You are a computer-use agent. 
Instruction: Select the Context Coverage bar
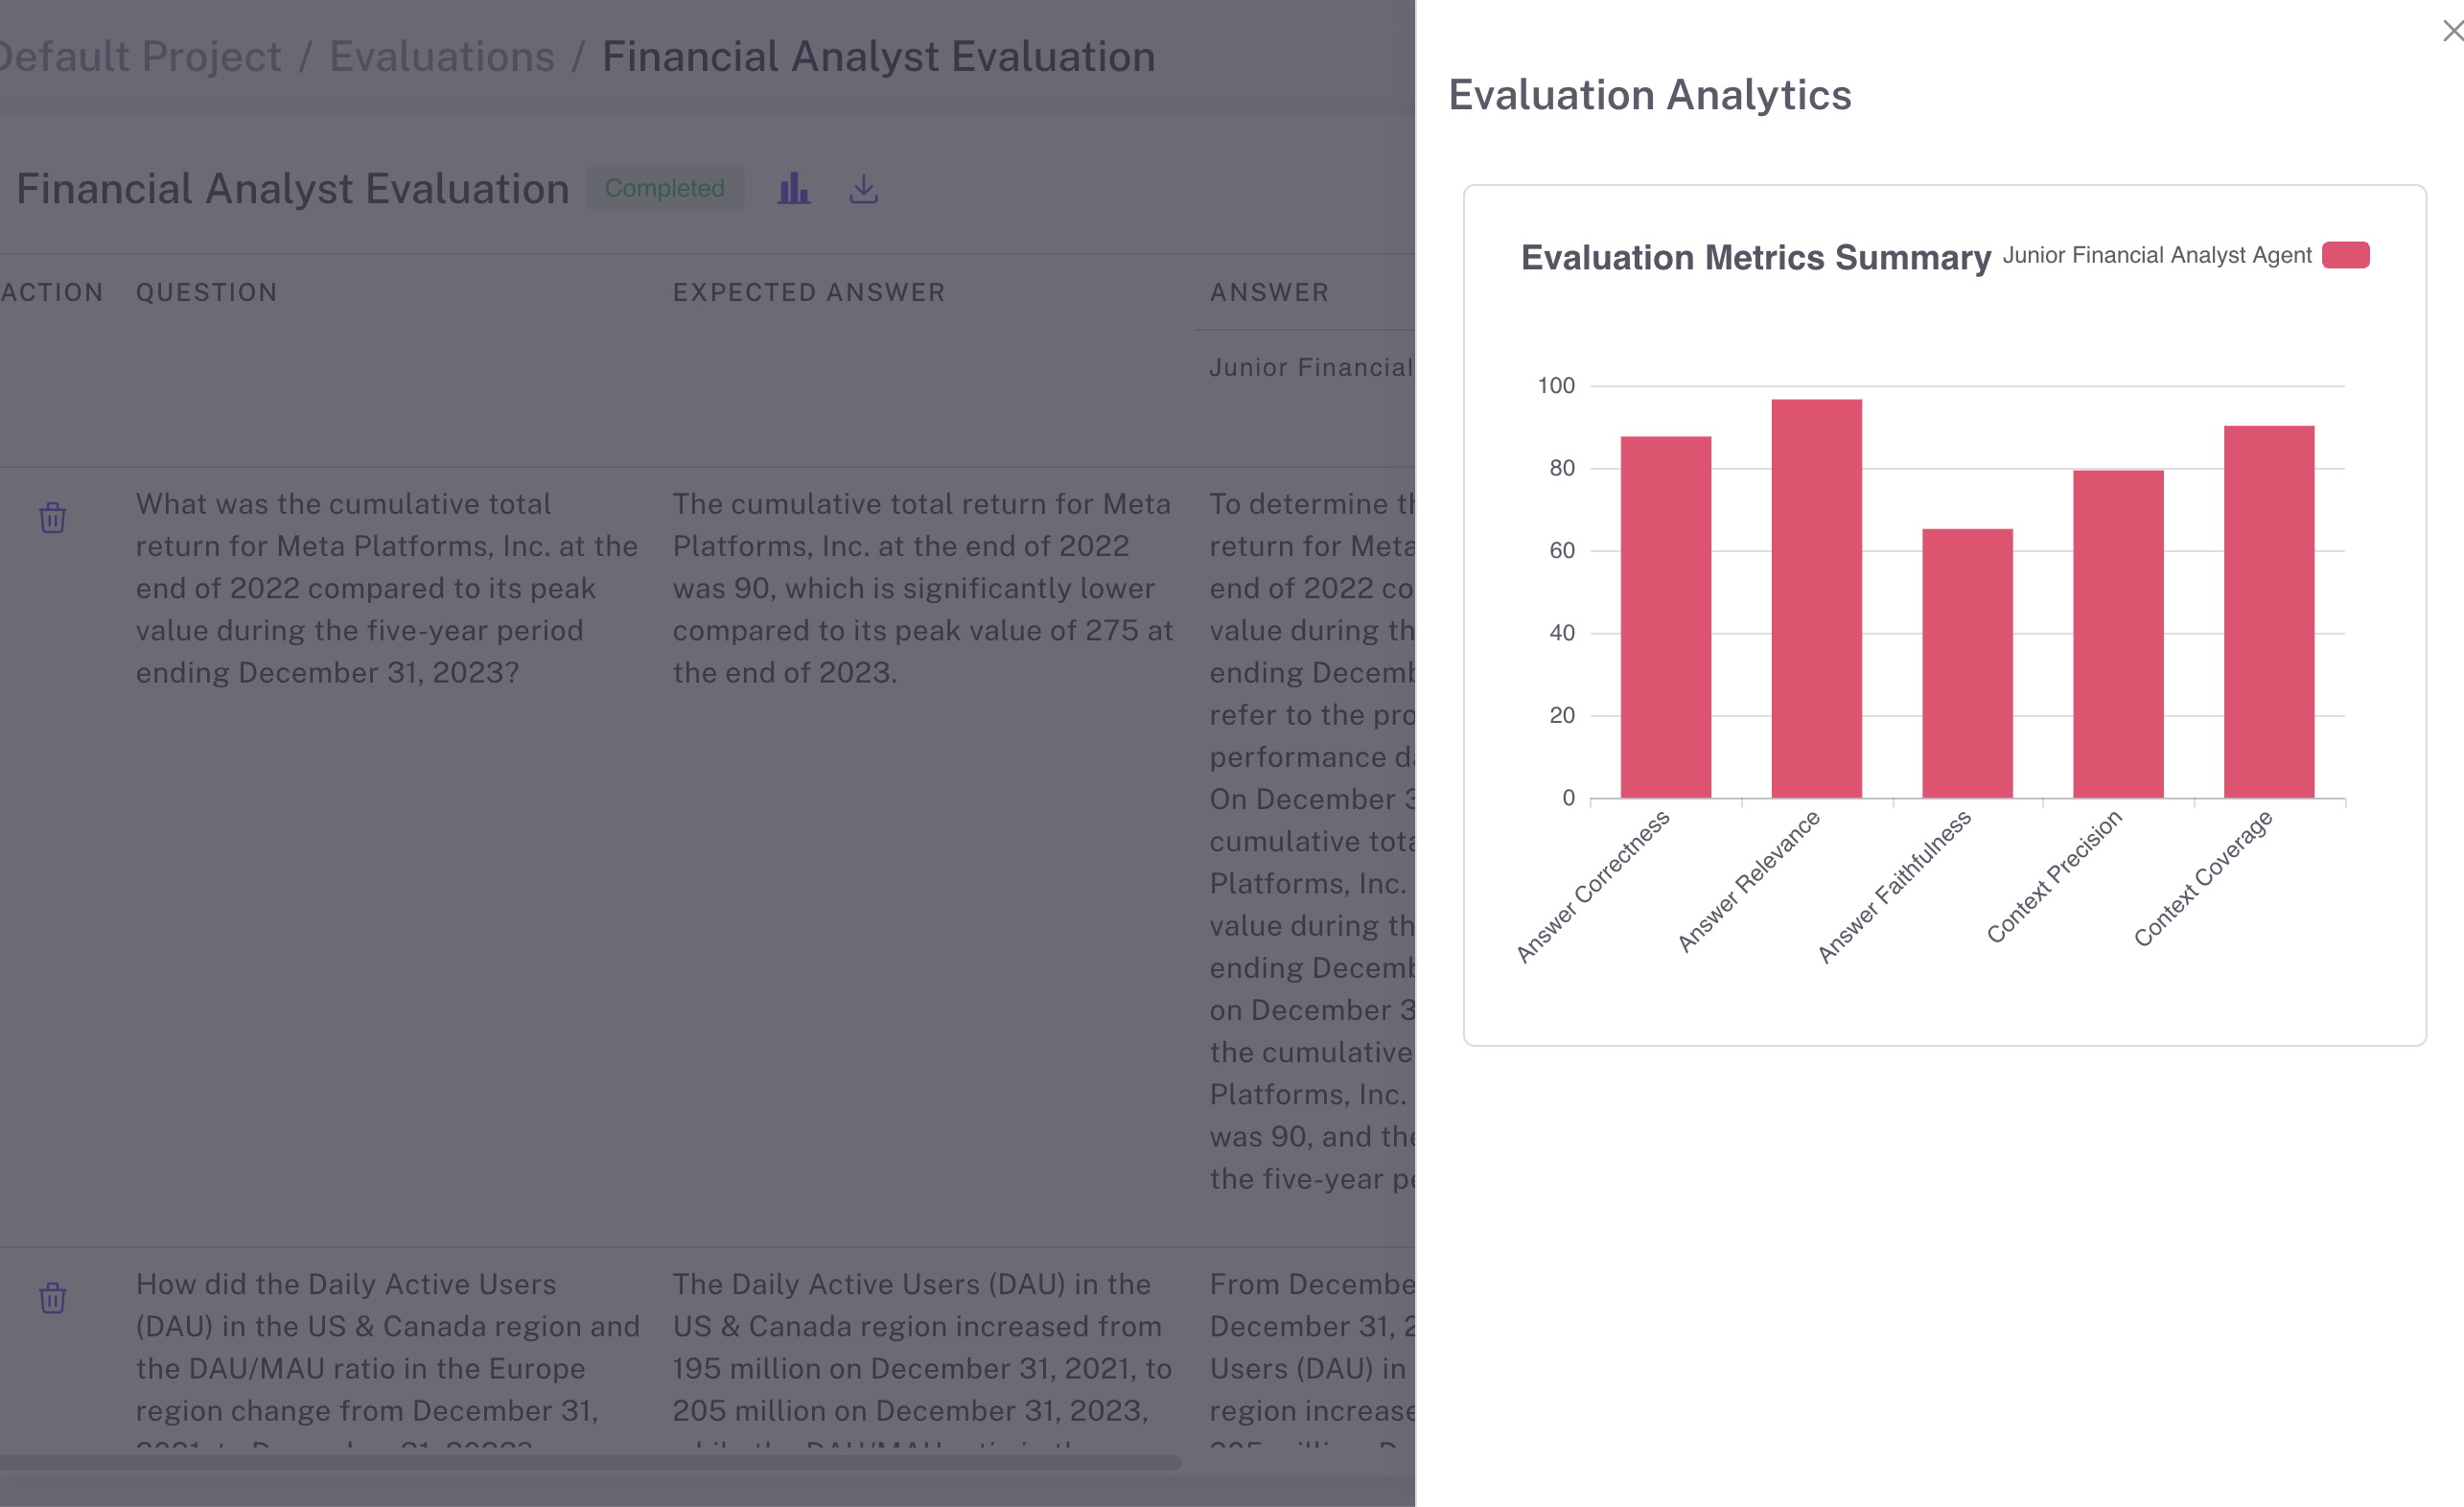2268,612
